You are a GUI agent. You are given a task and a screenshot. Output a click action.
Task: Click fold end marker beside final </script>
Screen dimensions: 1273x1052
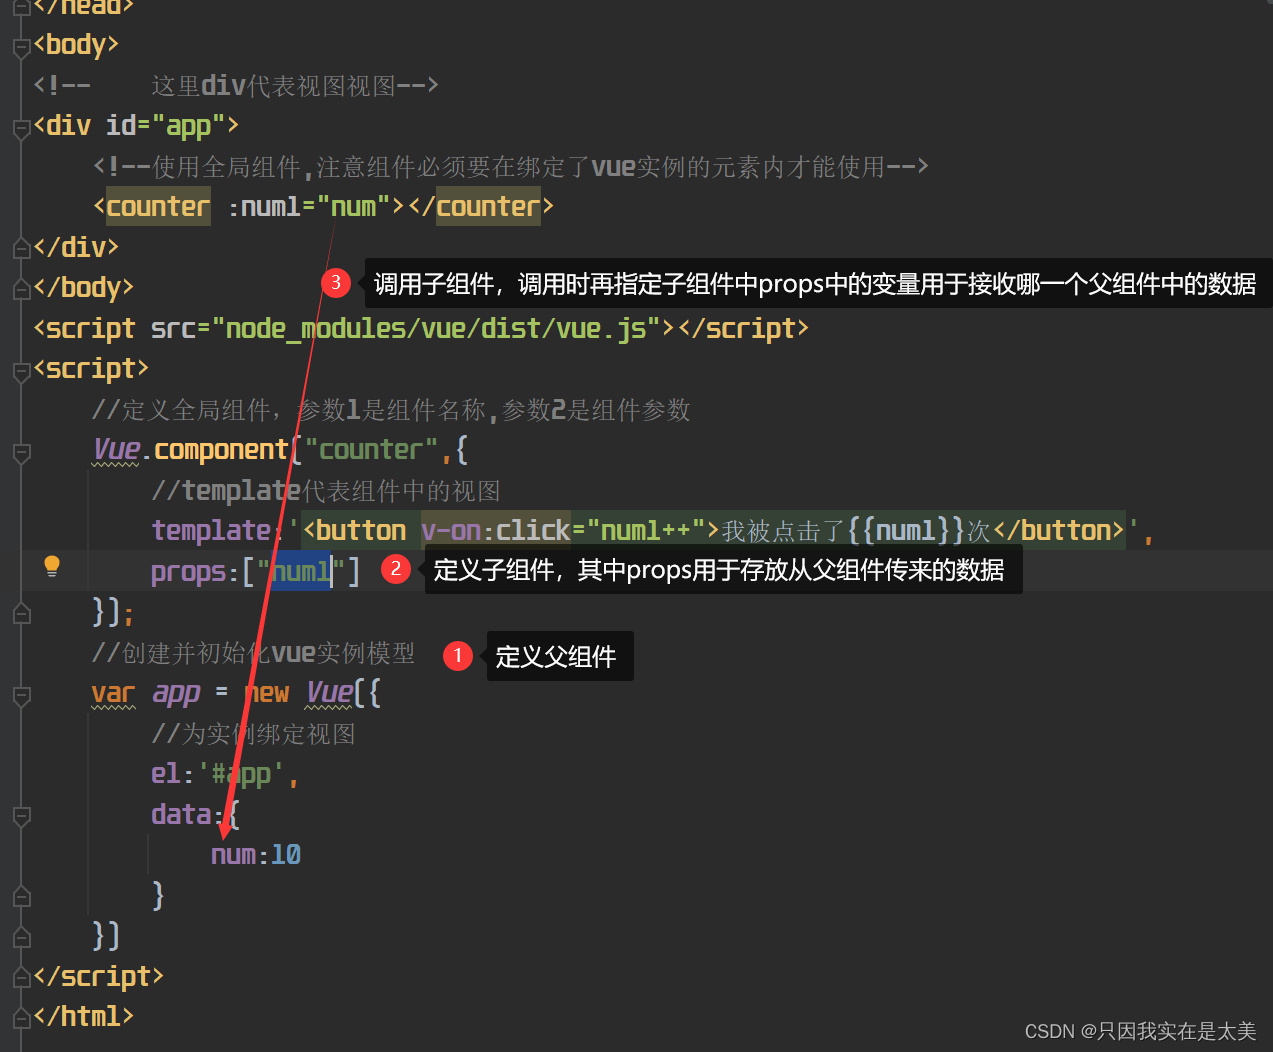(x=21, y=978)
